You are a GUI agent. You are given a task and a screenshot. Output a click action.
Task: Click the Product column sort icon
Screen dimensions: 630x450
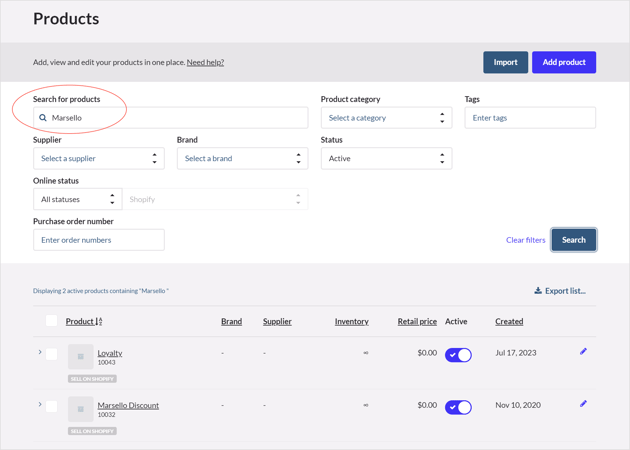tap(99, 321)
